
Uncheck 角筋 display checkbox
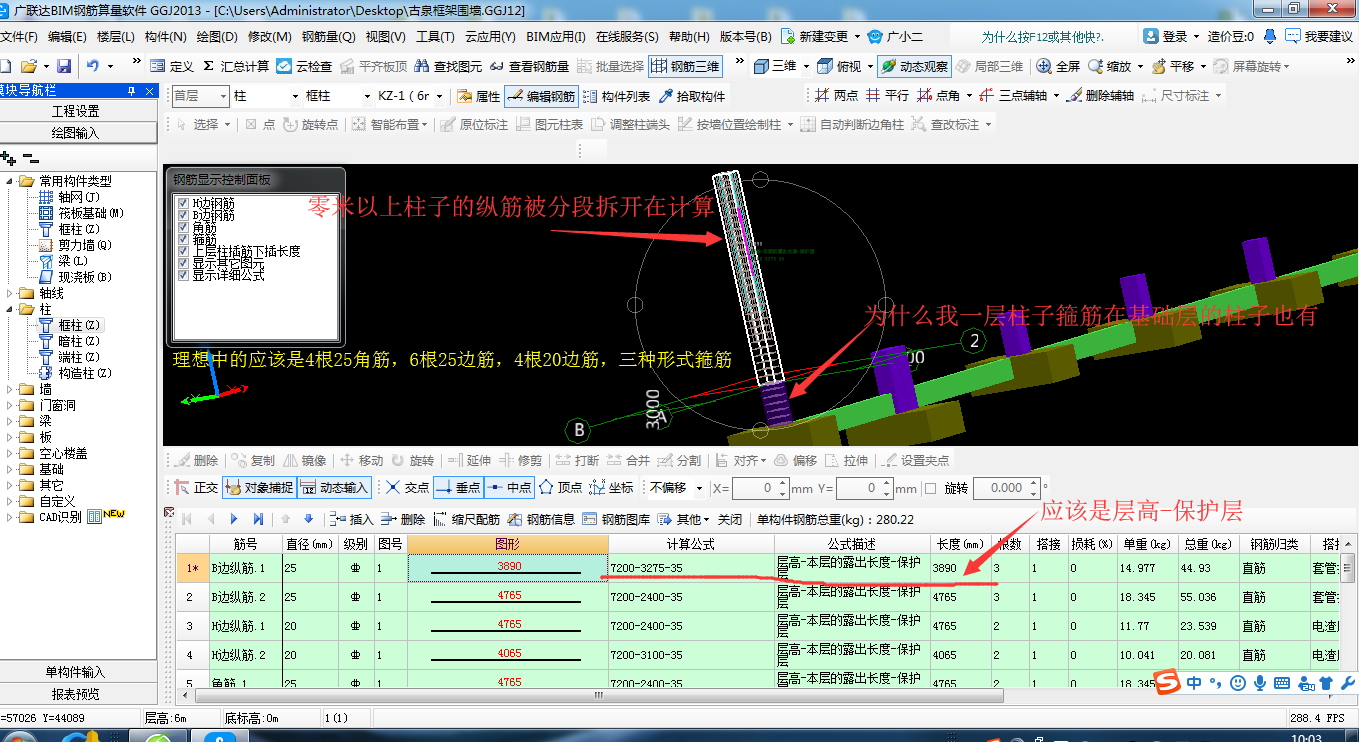182,227
